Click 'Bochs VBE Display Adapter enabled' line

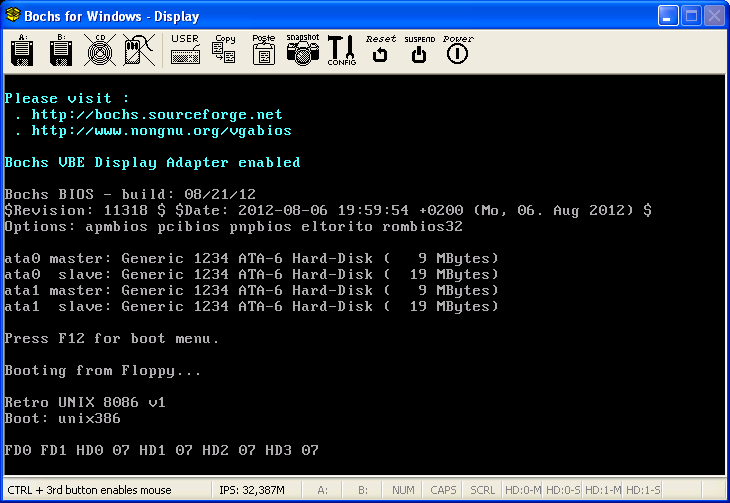click(152, 163)
